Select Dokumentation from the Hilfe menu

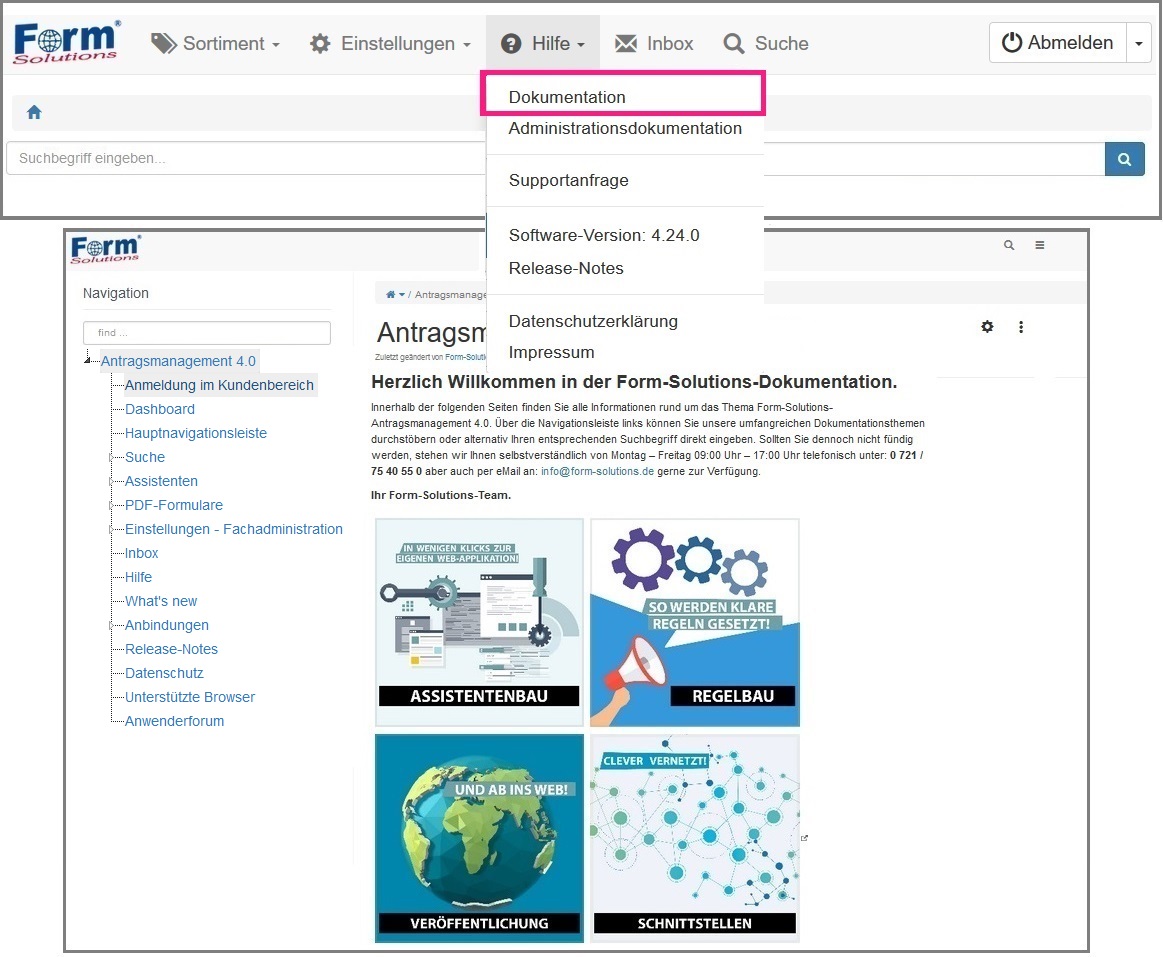tap(567, 97)
